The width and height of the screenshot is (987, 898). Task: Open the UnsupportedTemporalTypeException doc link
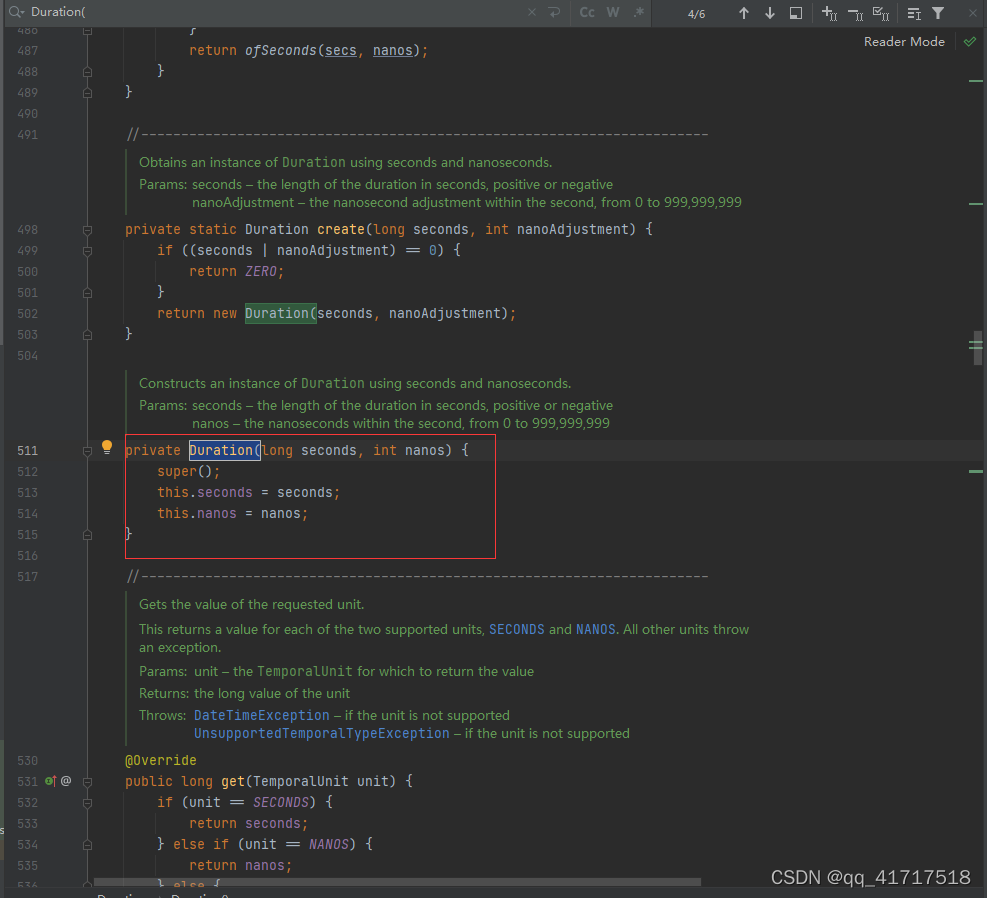(x=322, y=734)
